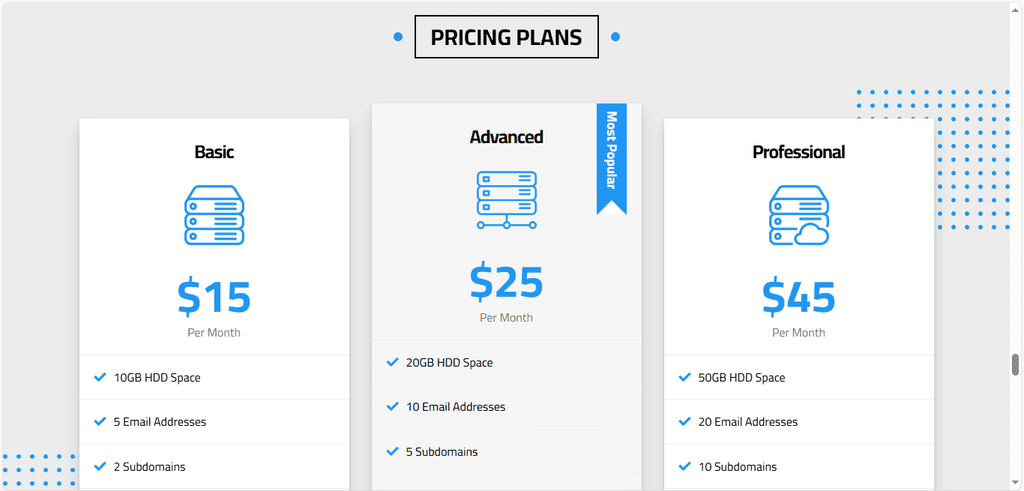Click the page vertical scrollbar thumb
The image size is (1024, 491).
[x=1016, y=364]
